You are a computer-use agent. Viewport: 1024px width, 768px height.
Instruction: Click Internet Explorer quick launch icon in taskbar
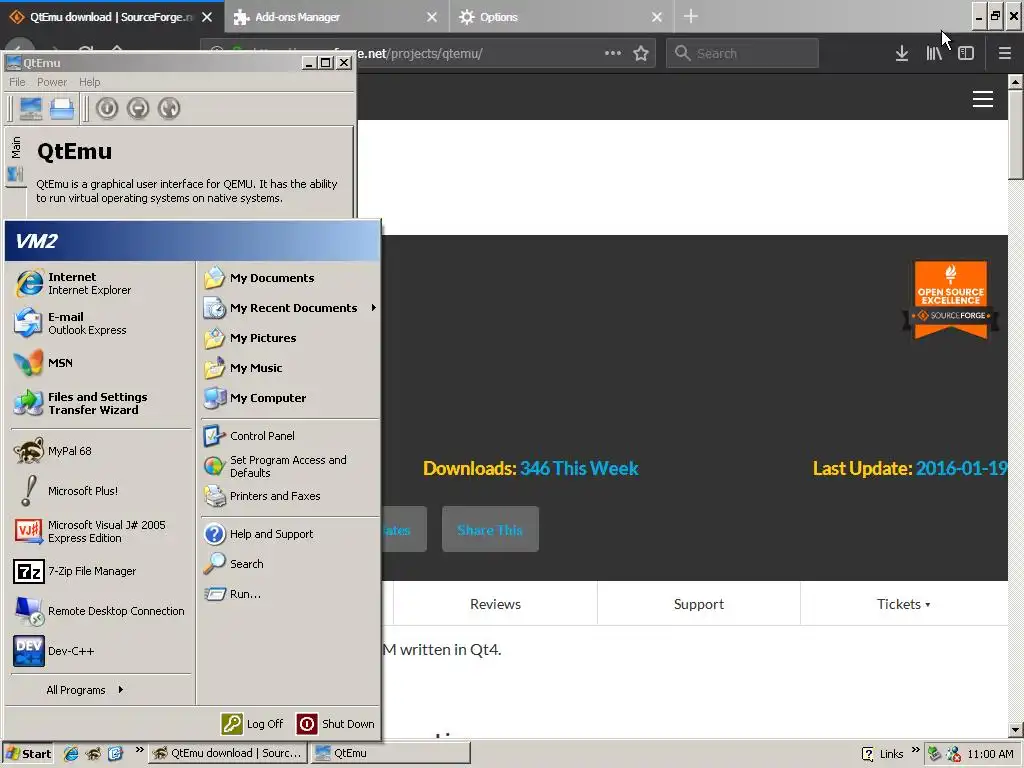[71, 754]
